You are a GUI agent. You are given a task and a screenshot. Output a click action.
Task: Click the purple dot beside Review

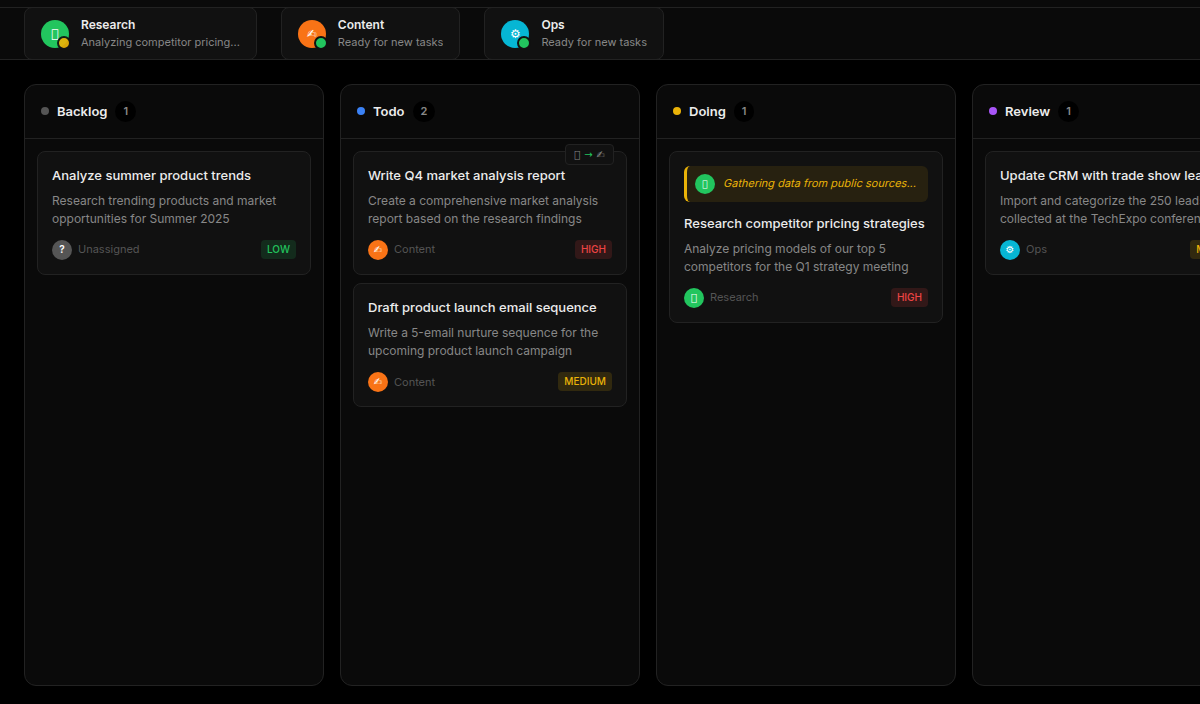click(x=991, y=111)
